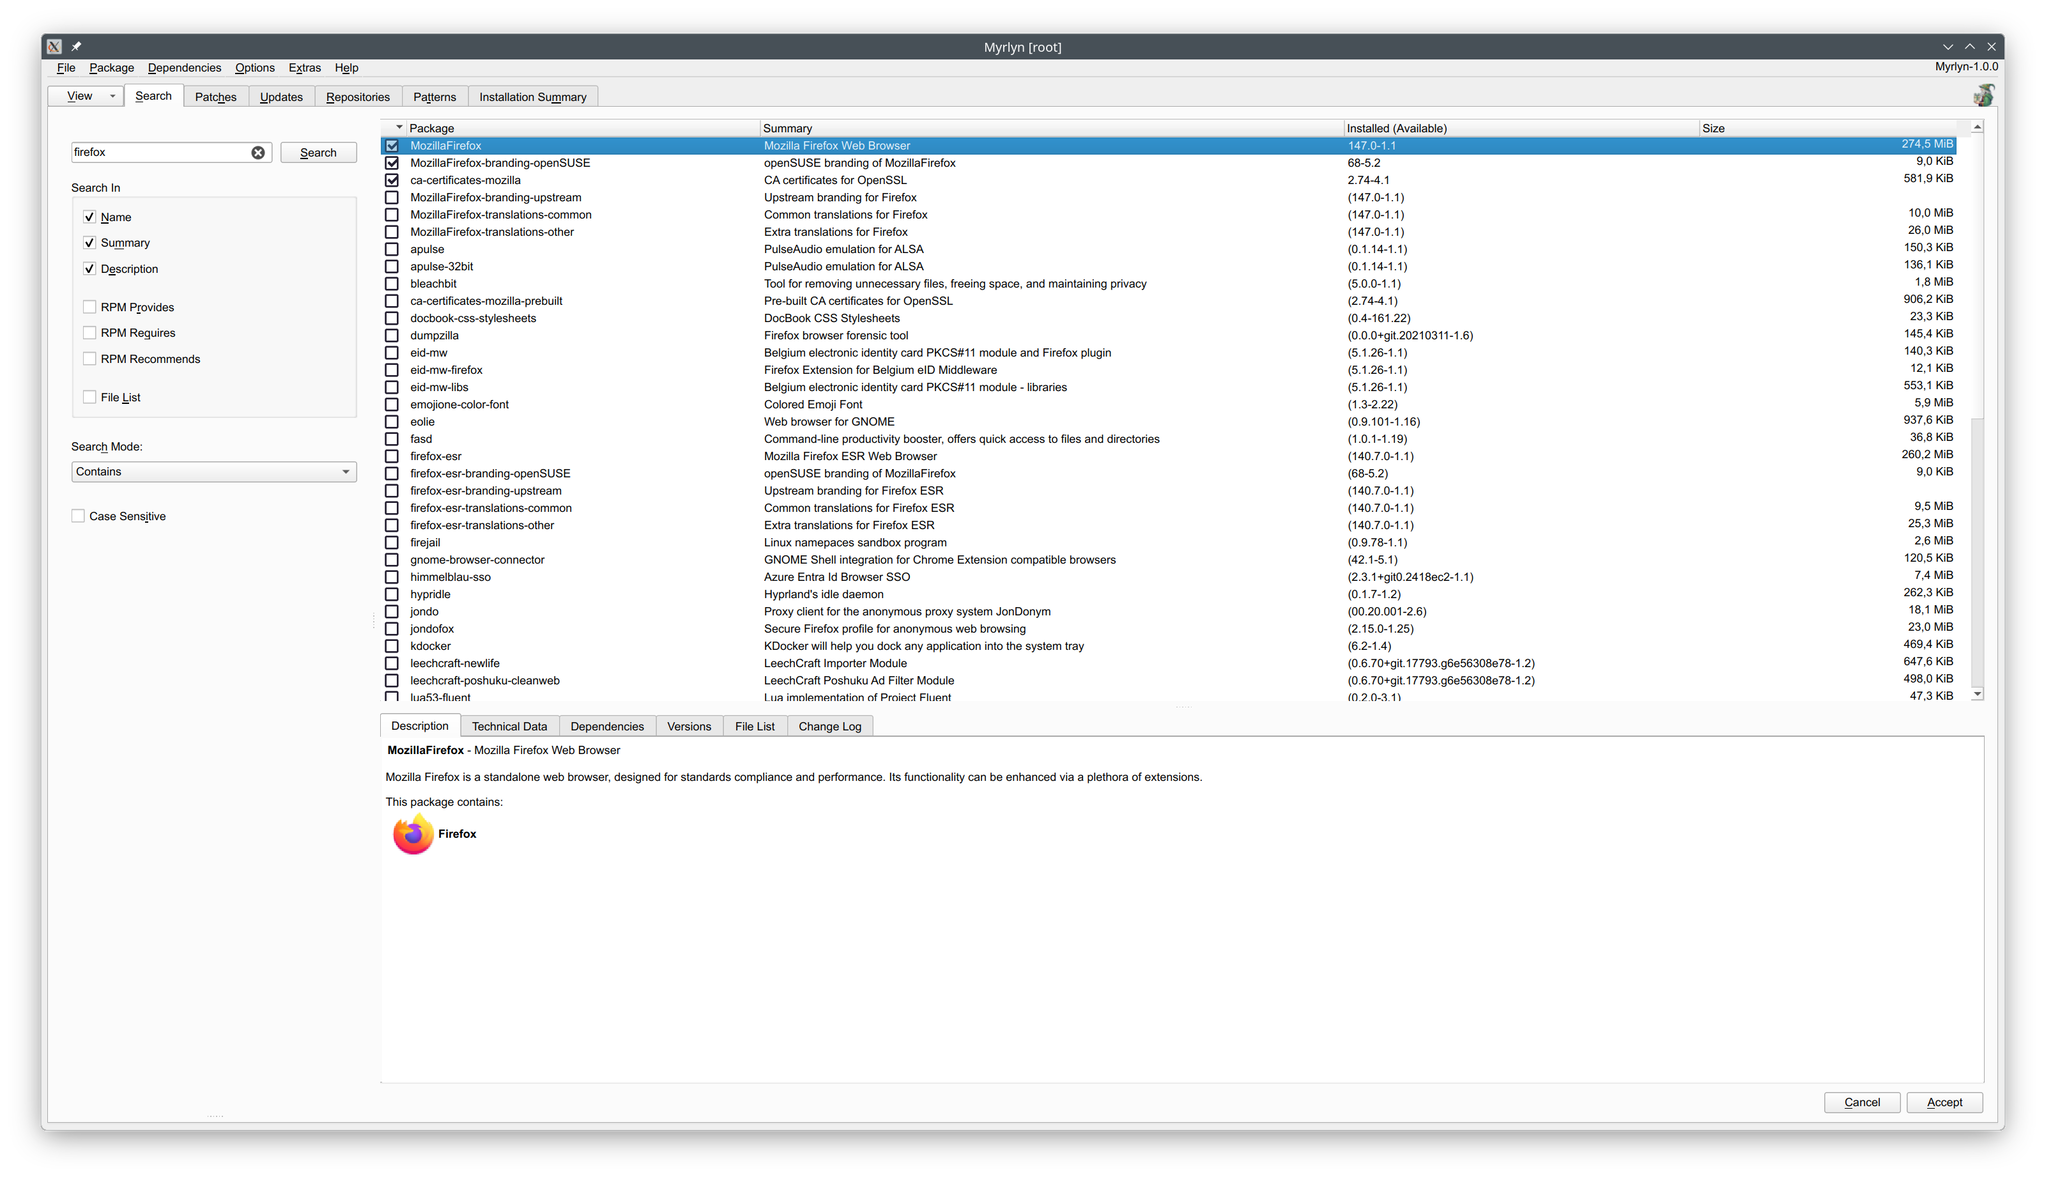This screenshot has height=1179, width=2046.
Task: Click the pin window icon
Action: [77, 46]
